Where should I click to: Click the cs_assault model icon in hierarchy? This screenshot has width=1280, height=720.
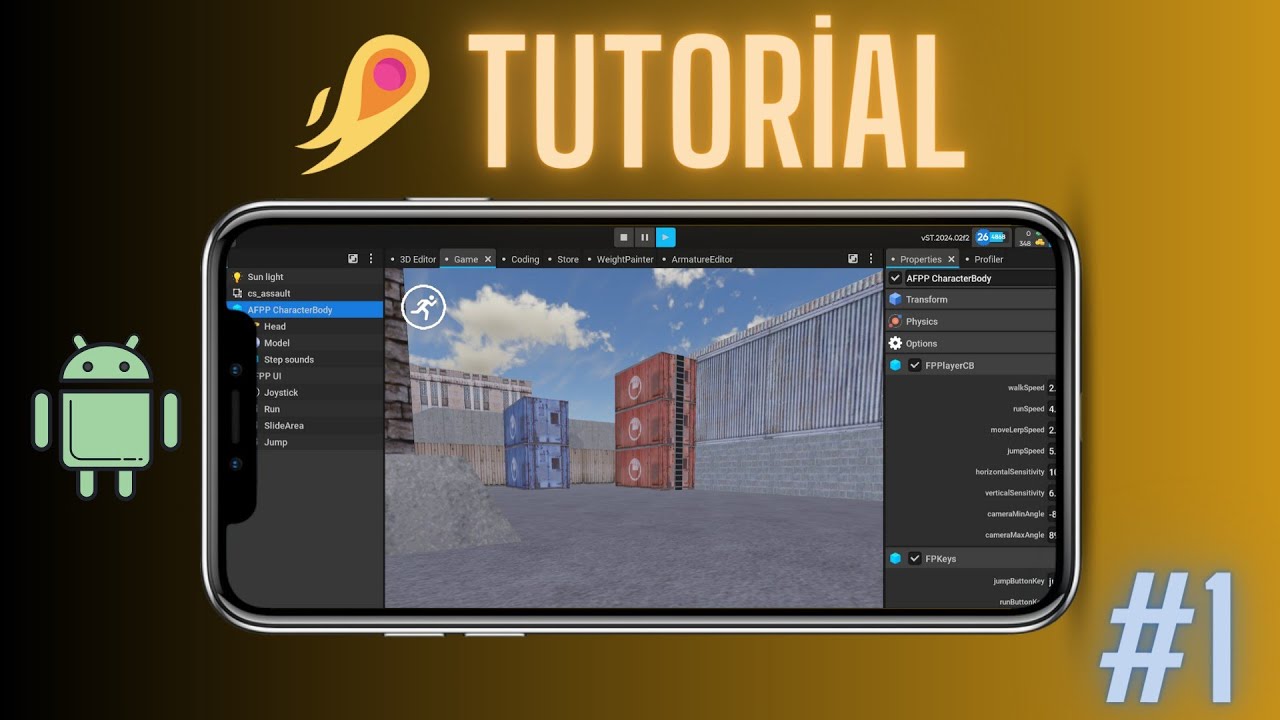237,293
